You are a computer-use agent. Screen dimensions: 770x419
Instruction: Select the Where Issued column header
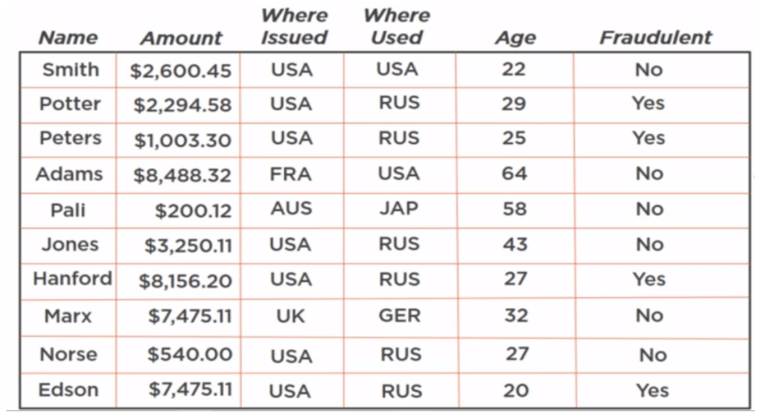tap(294, 27)
